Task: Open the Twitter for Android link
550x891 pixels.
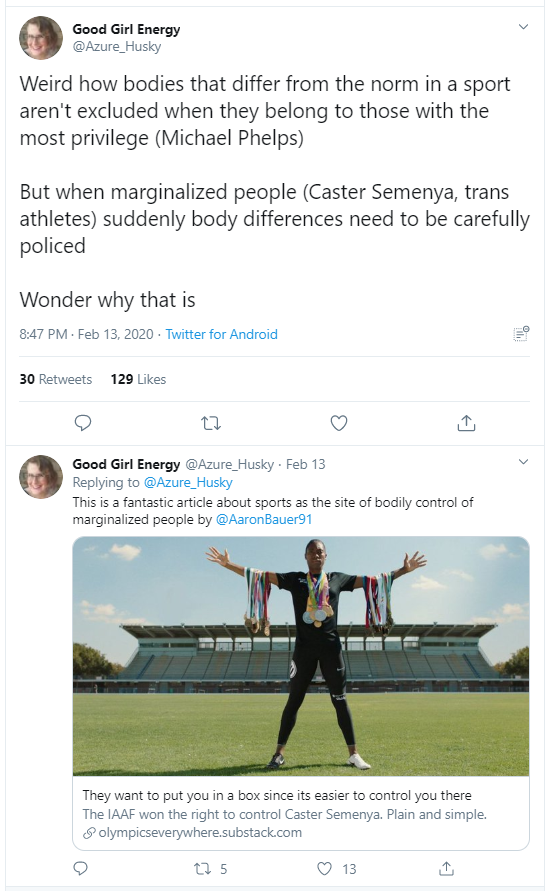Action: (x=222, y=334)
